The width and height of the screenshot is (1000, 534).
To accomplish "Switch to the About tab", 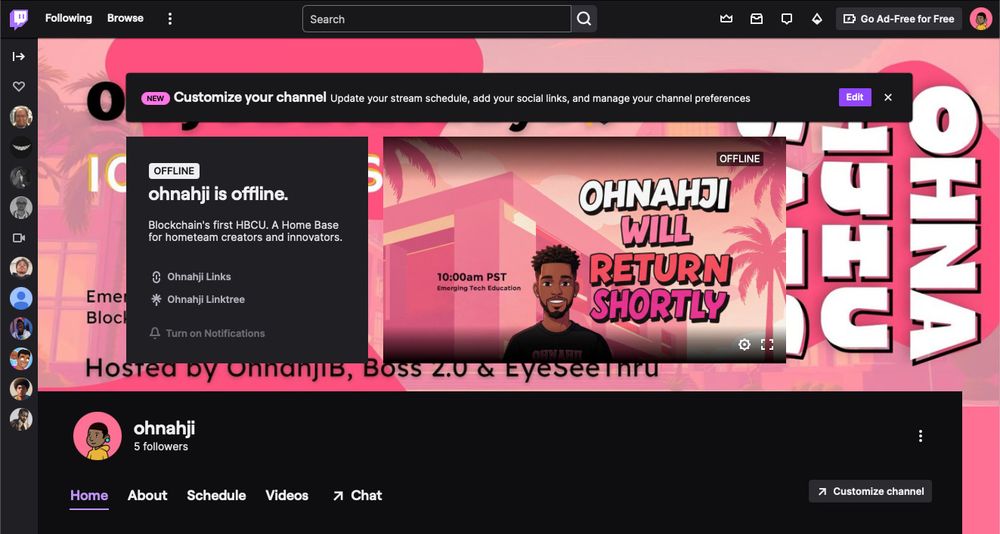I will [147, 495].
